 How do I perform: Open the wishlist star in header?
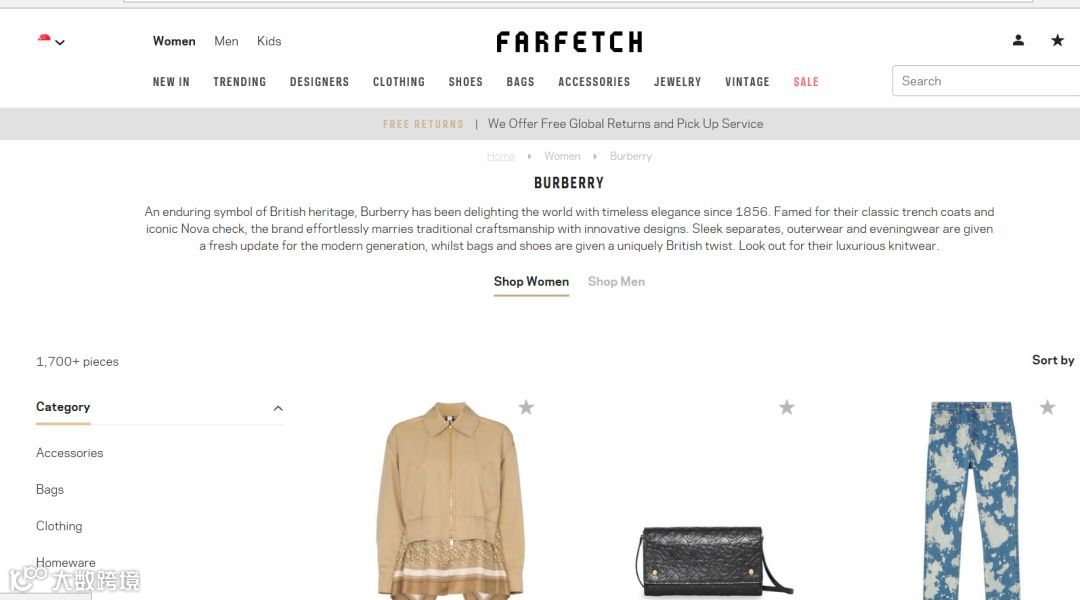click(x=1057, y=41)
